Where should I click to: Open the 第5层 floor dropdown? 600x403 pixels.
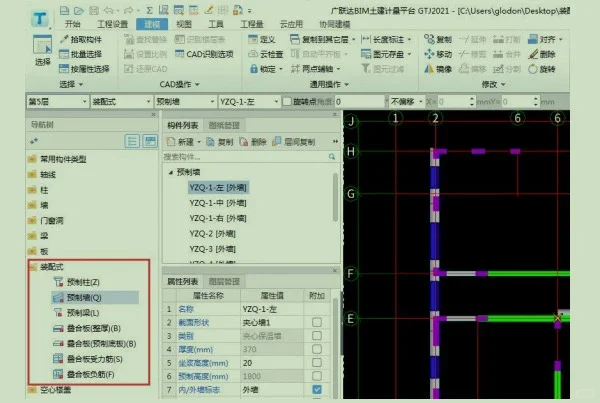58,102
